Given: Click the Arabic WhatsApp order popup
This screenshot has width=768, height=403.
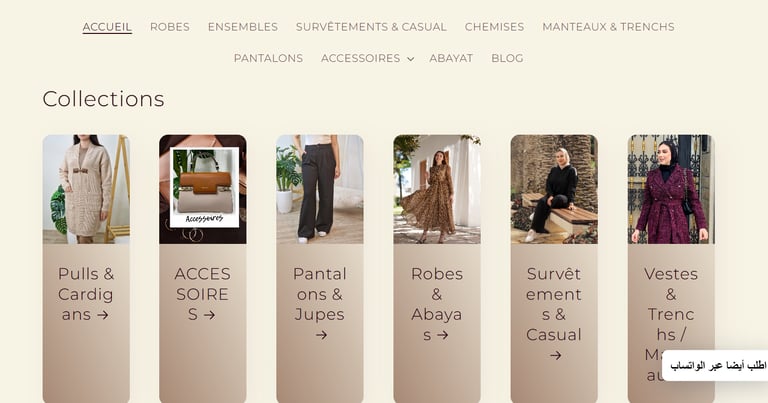Looking at the screenshot, I should click(x=715, y=365).
